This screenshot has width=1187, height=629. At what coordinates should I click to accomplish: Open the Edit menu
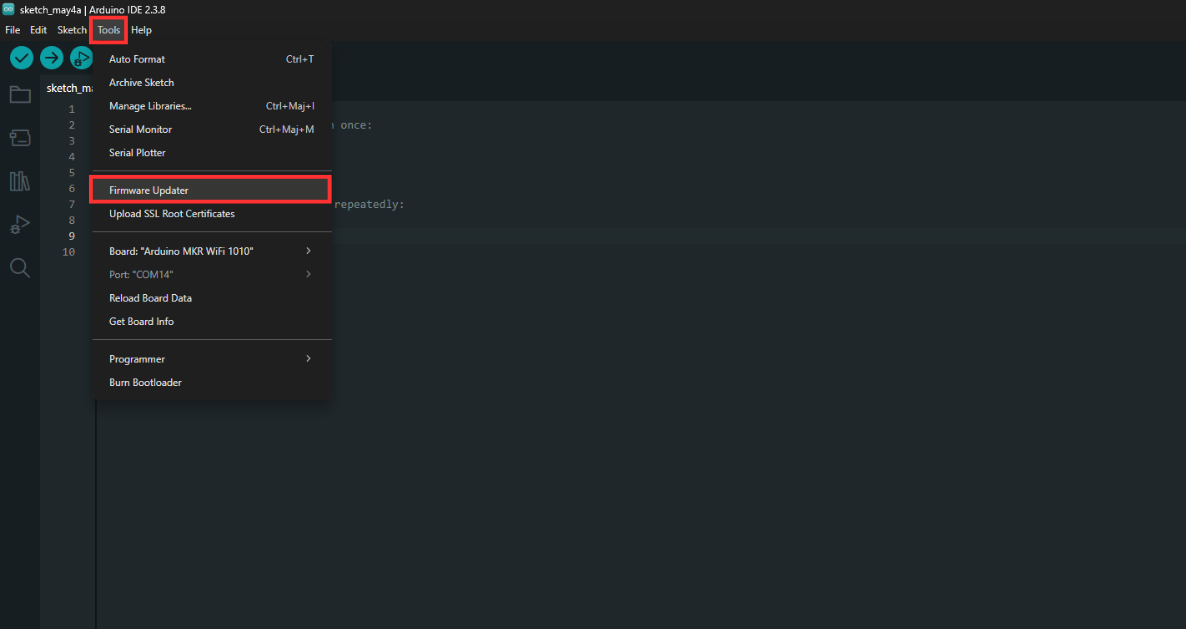pyautogui.click(x=39, y=30)
